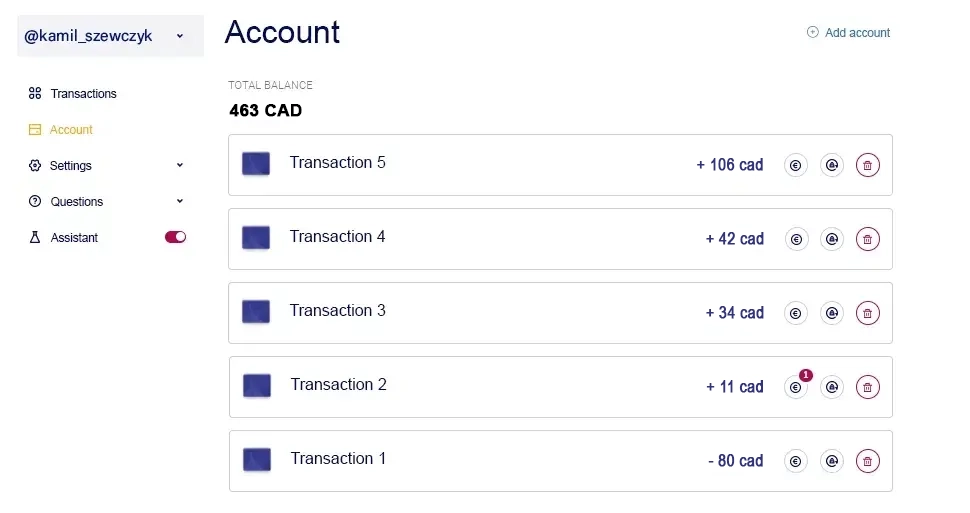The height and width of the screenshot is (513, 970).
Task: Click the at-sign icon for Transaction 5
Action: coord(831,165)
